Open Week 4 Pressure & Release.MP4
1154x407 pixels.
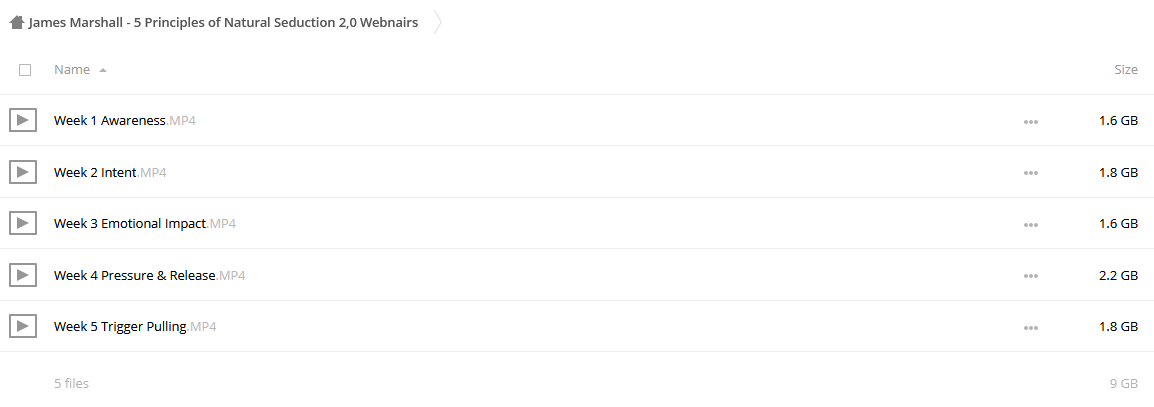(x=149, y=275)
